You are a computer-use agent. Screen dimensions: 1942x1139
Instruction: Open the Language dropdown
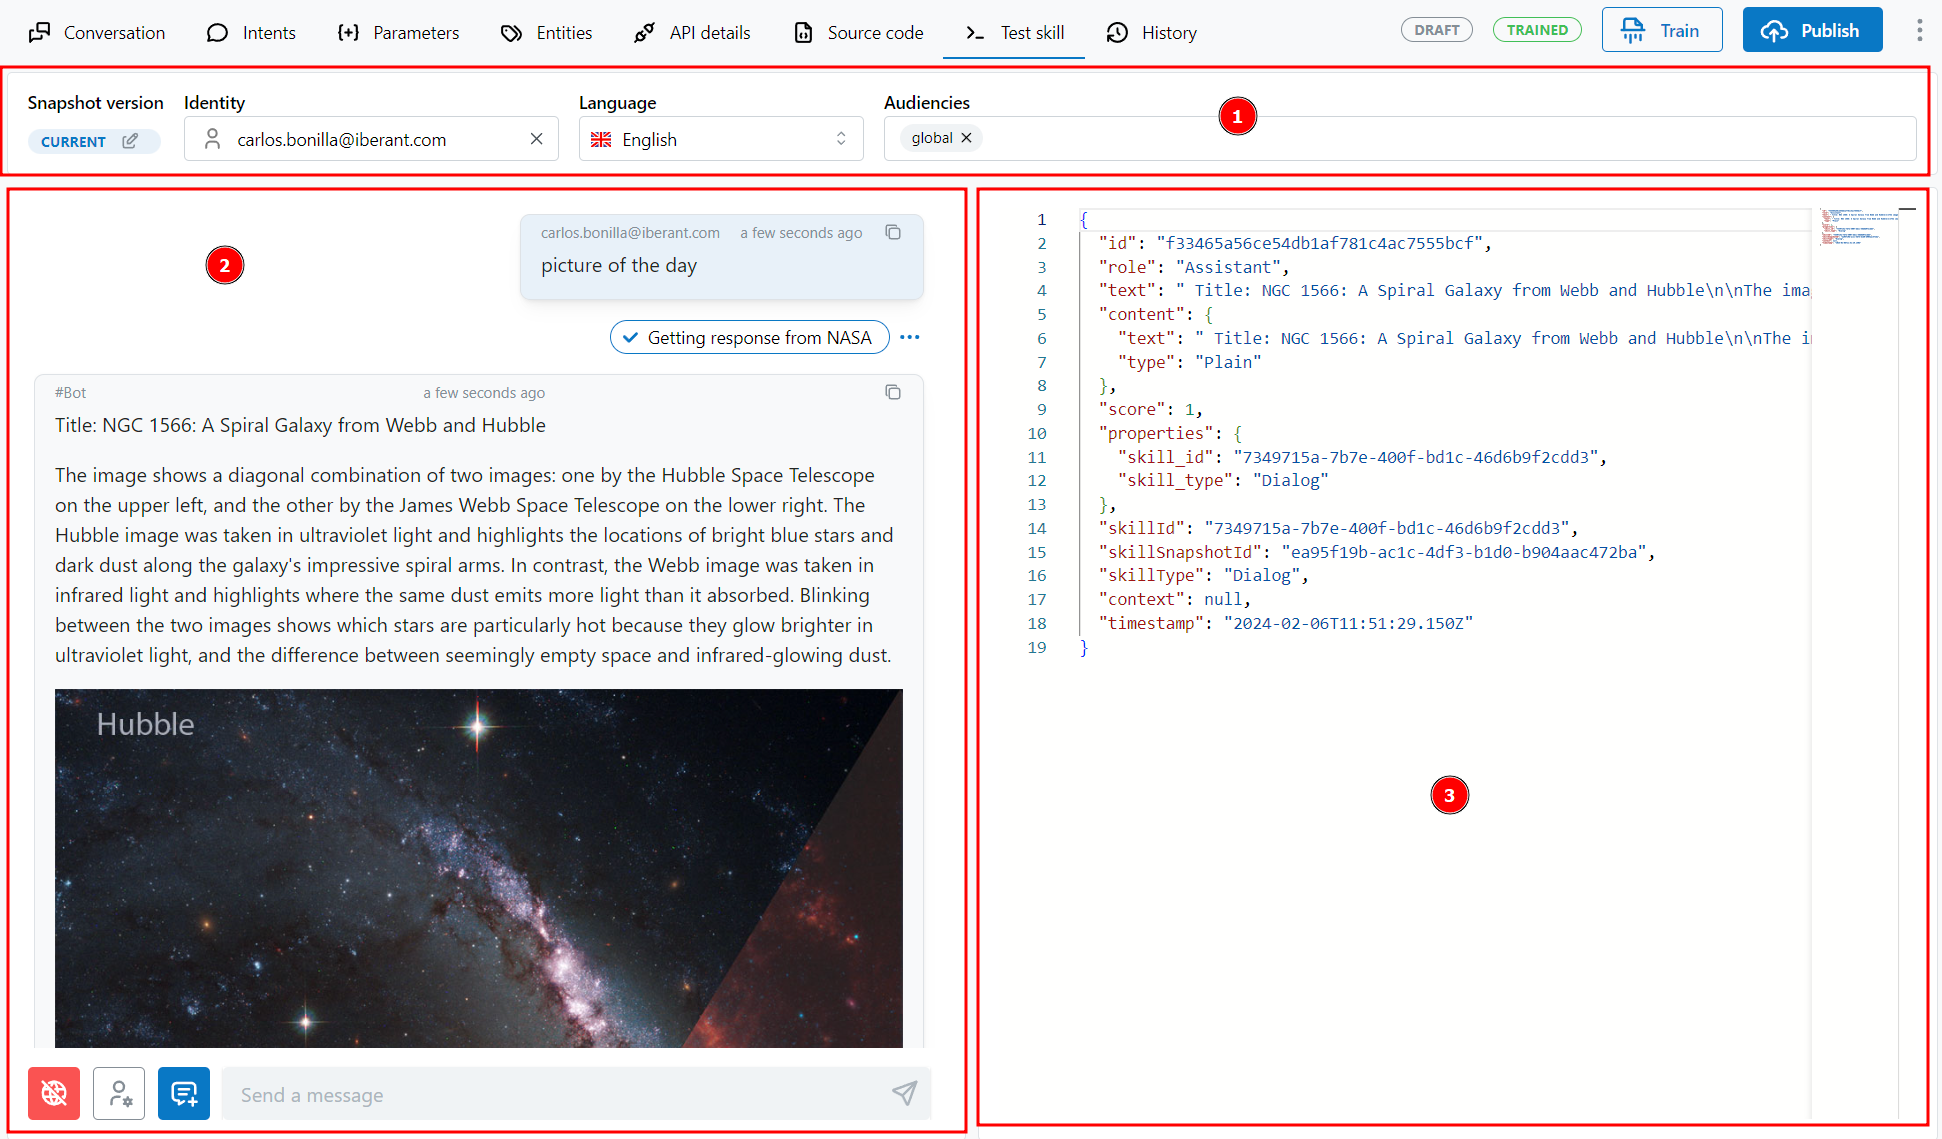point(720,139)
